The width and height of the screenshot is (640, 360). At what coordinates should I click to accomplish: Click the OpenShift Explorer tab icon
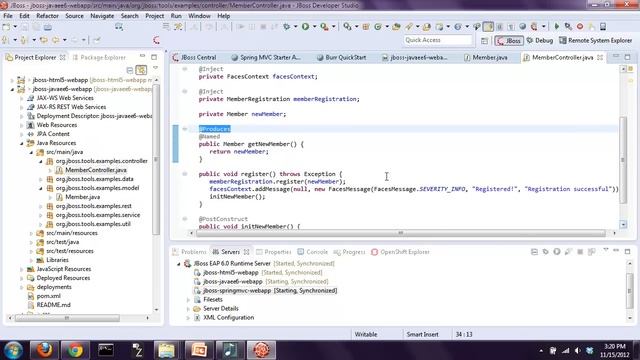point(375,252)
